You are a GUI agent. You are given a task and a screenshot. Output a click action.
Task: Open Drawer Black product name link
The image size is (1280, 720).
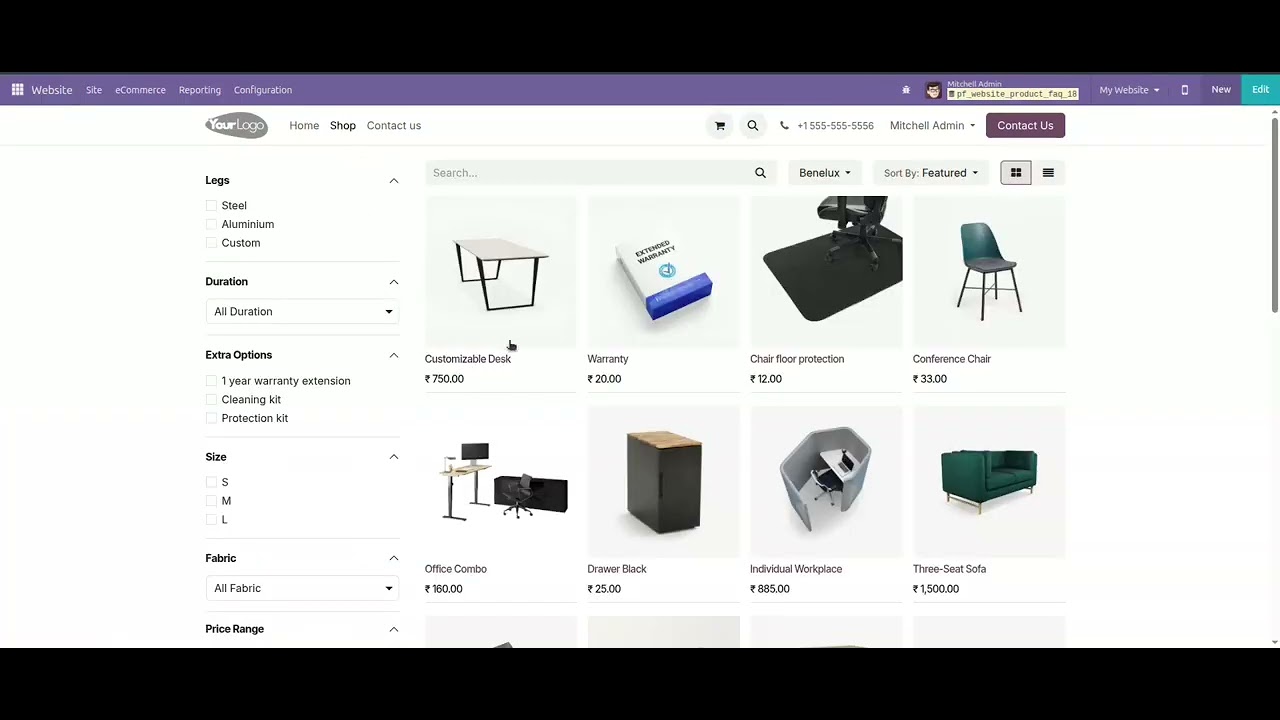pyautogui.click(x=617, y=569)
